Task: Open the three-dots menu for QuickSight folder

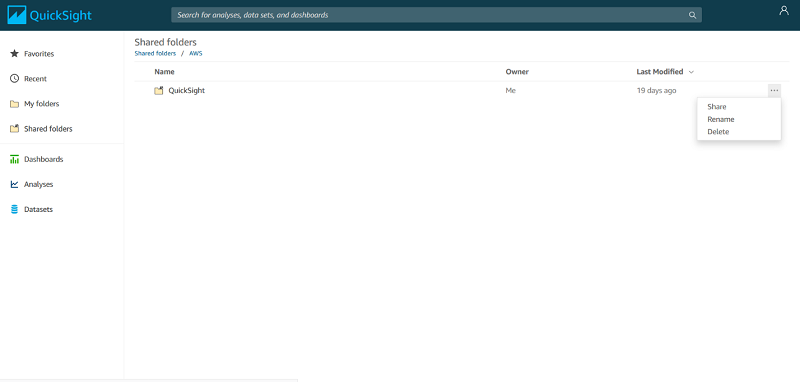Action: tap(774, 90)
